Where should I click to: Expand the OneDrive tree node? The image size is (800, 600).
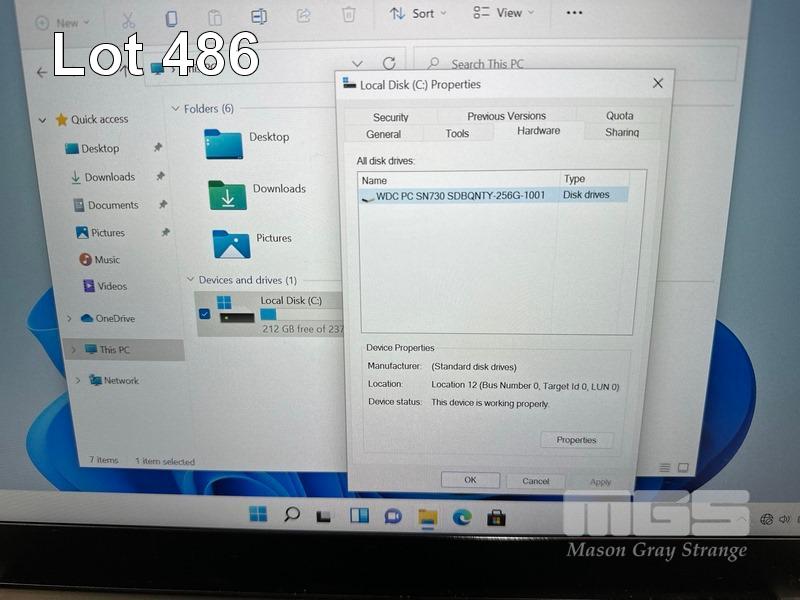68,319
